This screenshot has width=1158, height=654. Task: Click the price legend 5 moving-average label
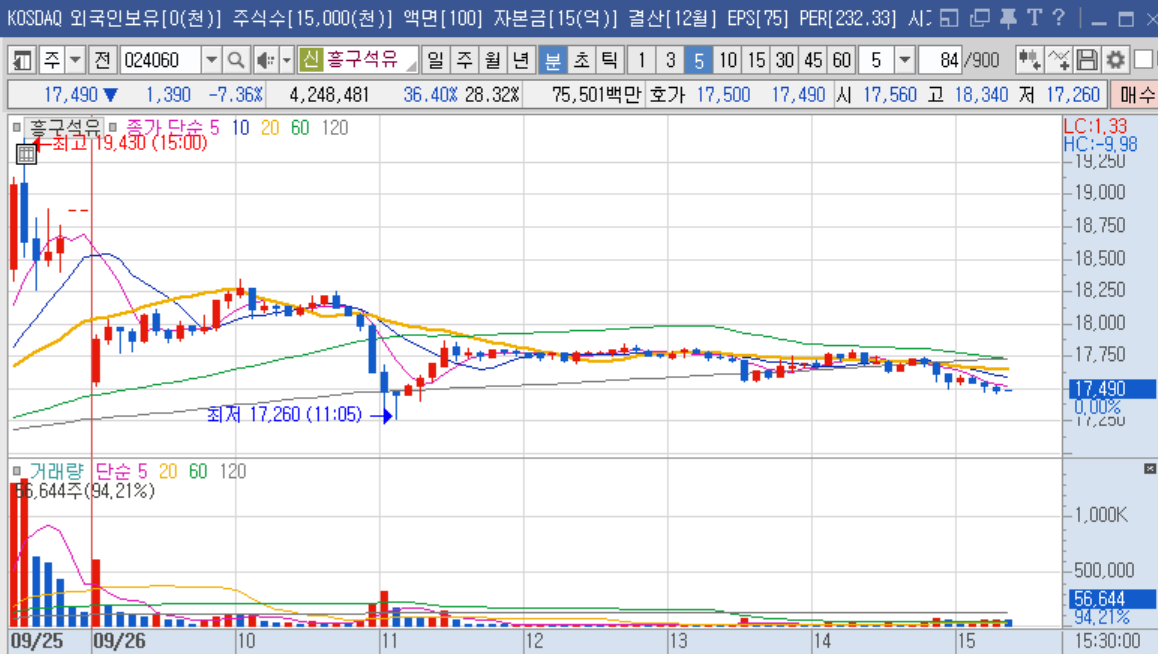214,128
